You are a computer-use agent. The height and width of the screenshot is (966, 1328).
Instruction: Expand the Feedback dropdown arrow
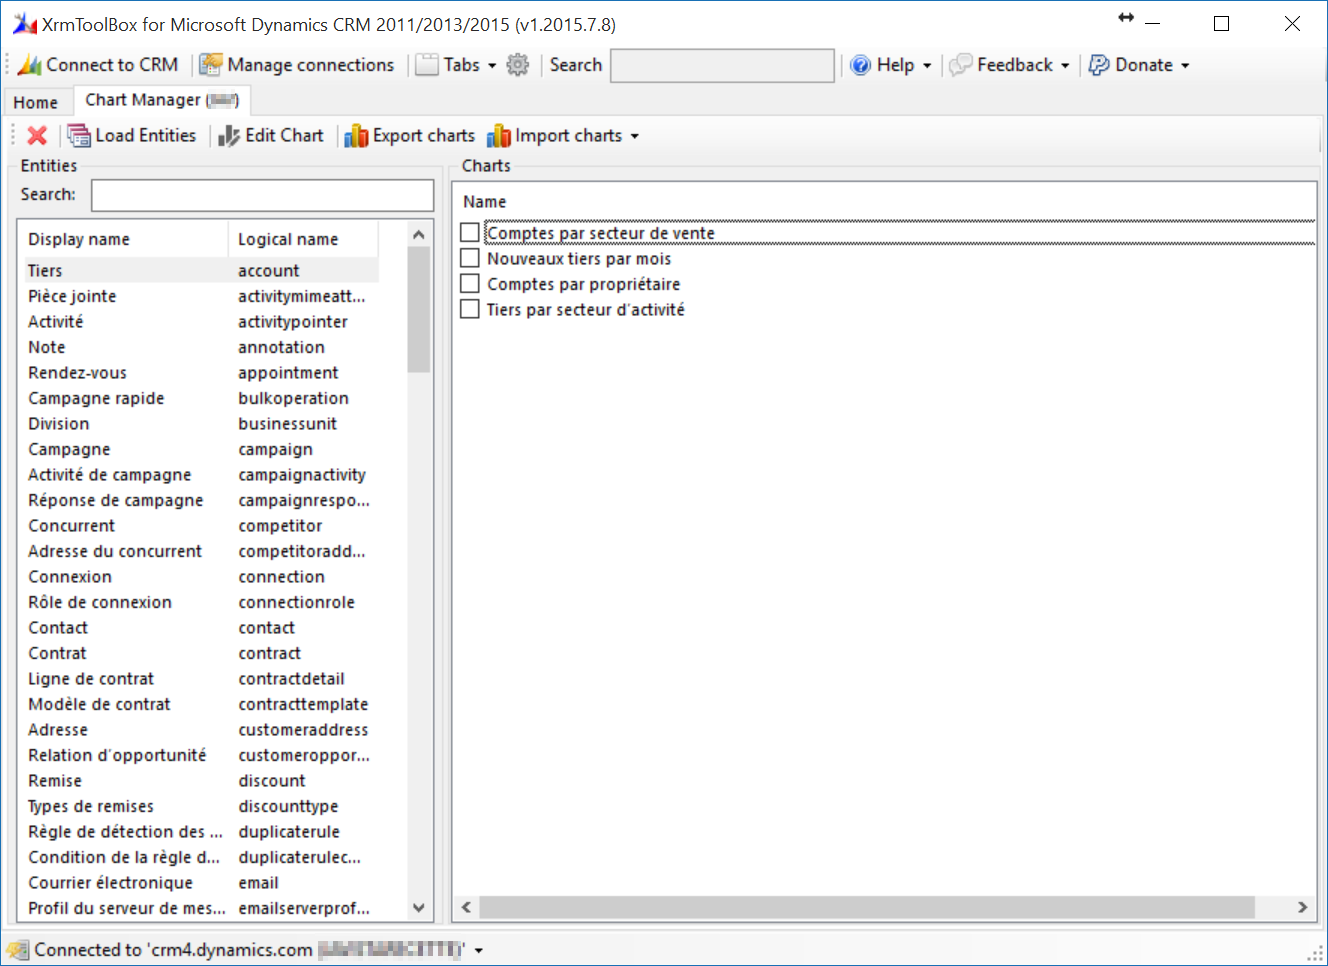coord(1065,66)
